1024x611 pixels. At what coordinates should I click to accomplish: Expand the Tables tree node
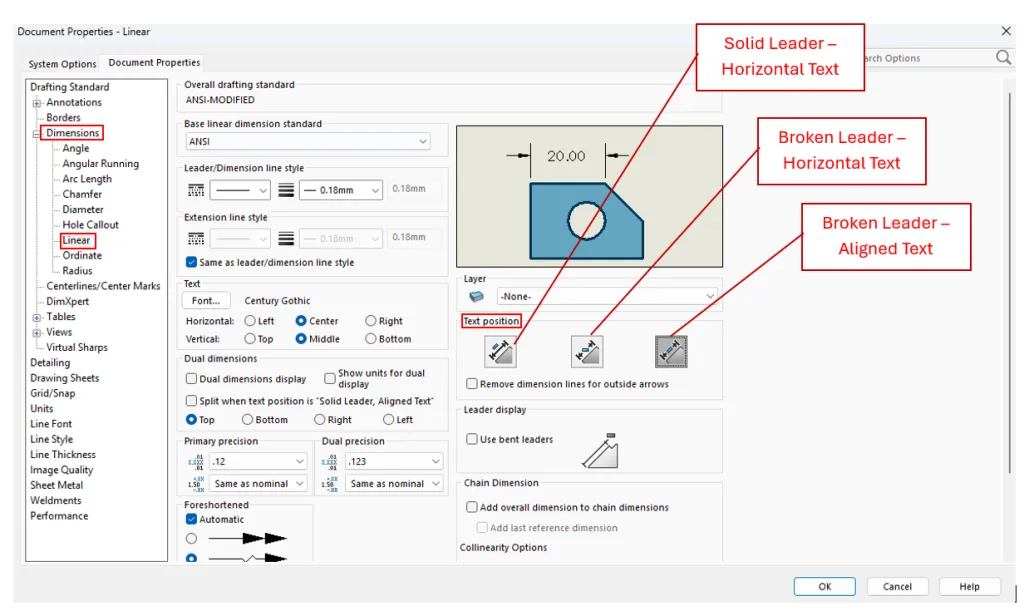37,317
